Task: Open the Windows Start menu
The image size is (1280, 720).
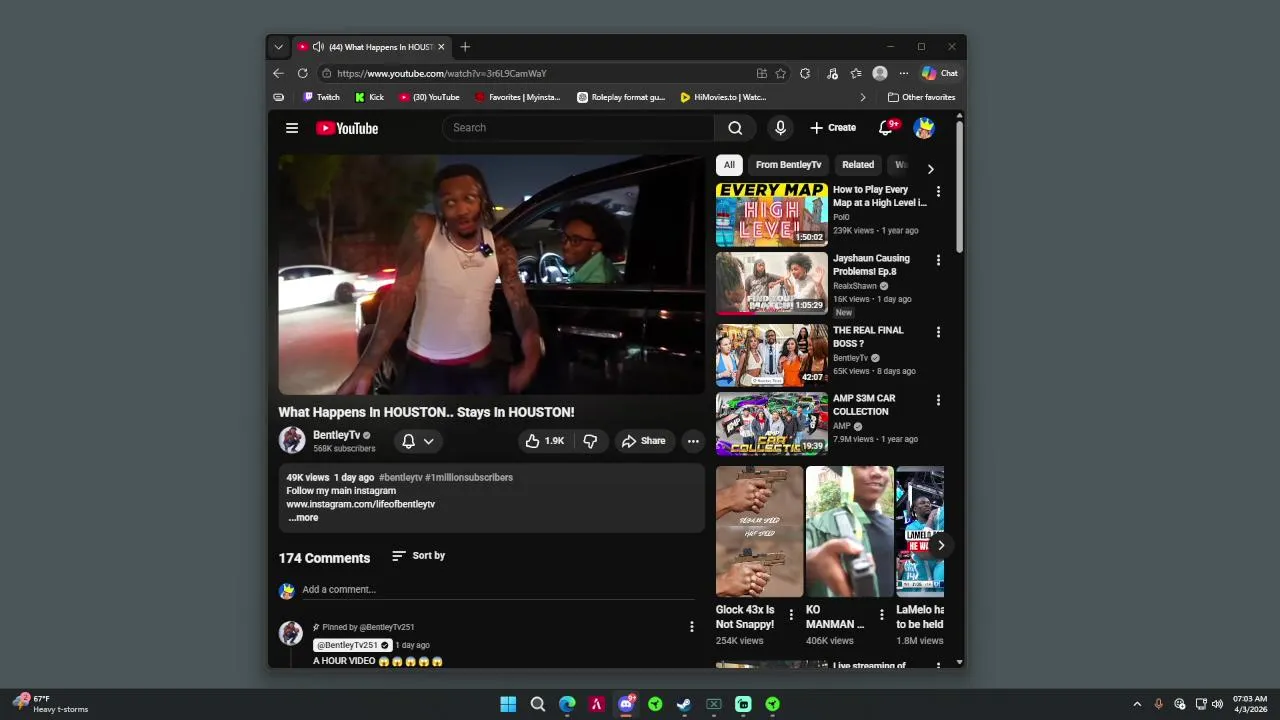Action: click(508, 704)
